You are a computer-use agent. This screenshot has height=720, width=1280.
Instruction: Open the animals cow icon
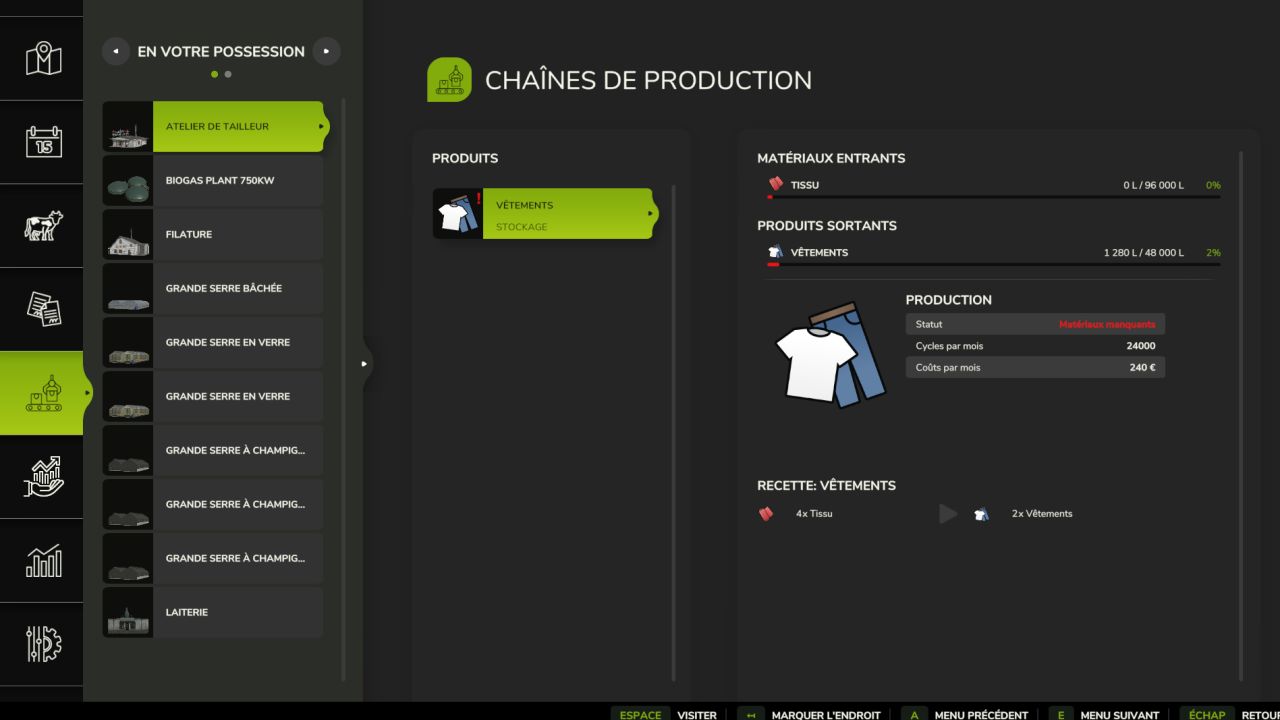tap(43, 225)
